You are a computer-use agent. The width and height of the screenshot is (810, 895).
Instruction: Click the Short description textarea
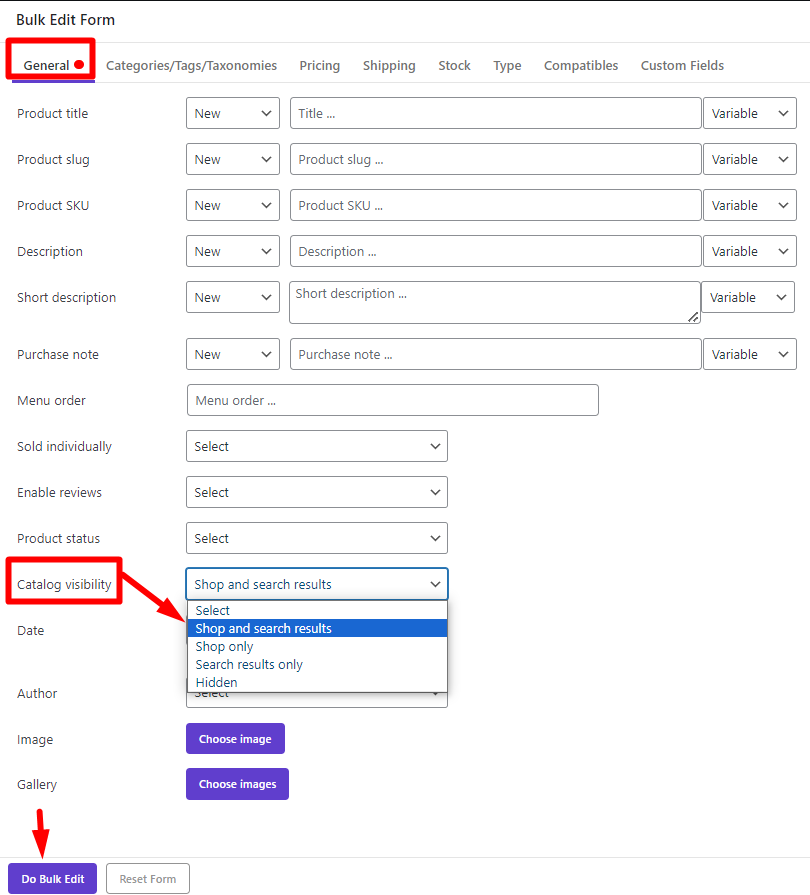[495, 302]
